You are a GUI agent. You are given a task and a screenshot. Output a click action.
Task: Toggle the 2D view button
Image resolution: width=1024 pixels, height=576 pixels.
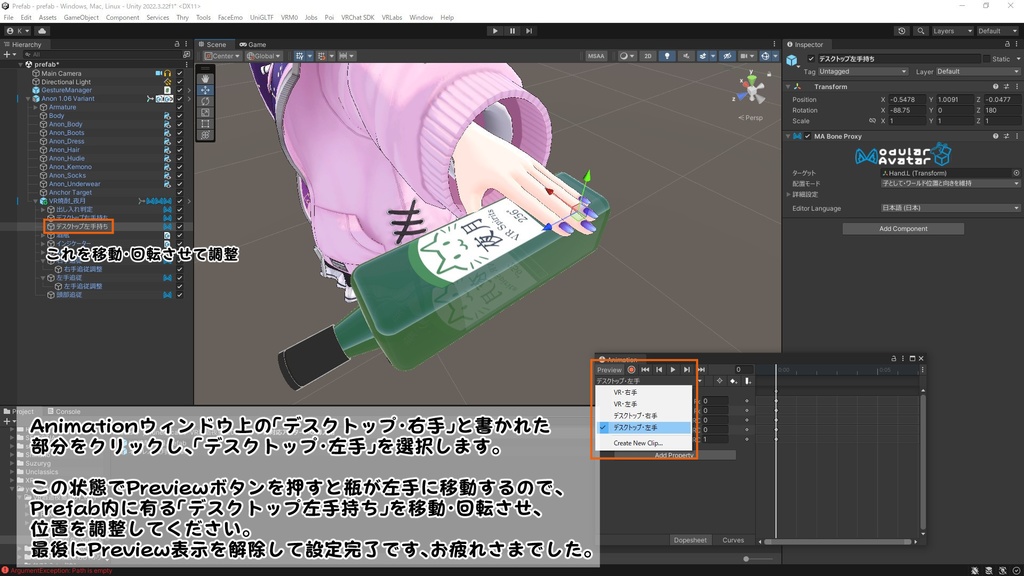[x=648, y=56]
